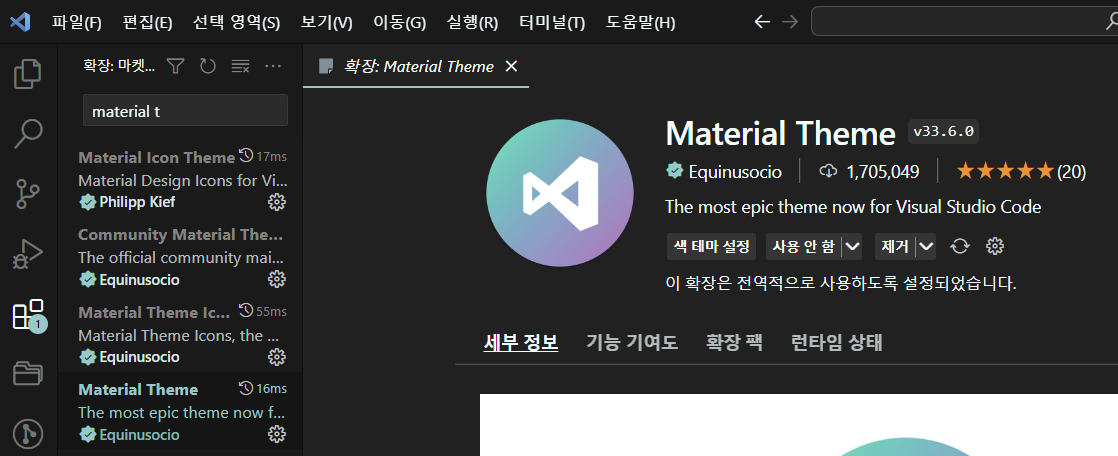This screenshot has height=456, width=1118.
Task: Open the 터미널(T) menu
Action: (552, 23)
